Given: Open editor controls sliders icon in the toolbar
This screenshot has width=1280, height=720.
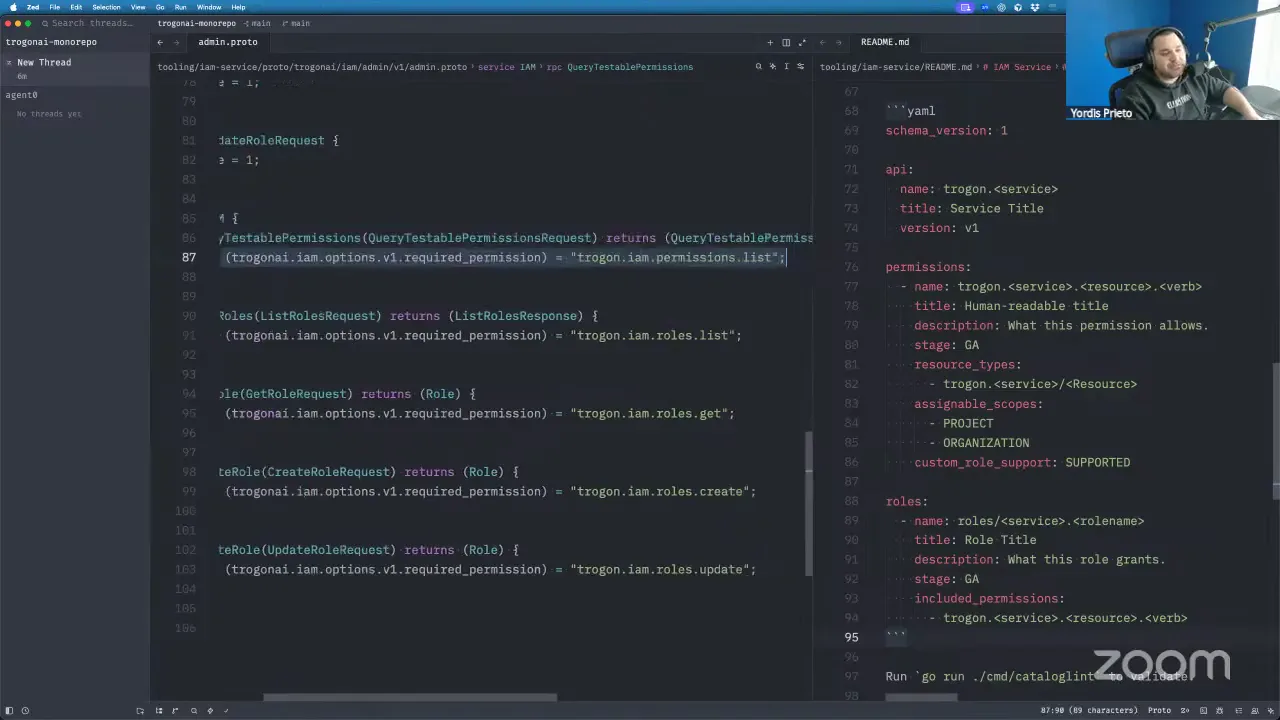Looking at the screenshot, I should pyautogui.click(x=800, y=67).
